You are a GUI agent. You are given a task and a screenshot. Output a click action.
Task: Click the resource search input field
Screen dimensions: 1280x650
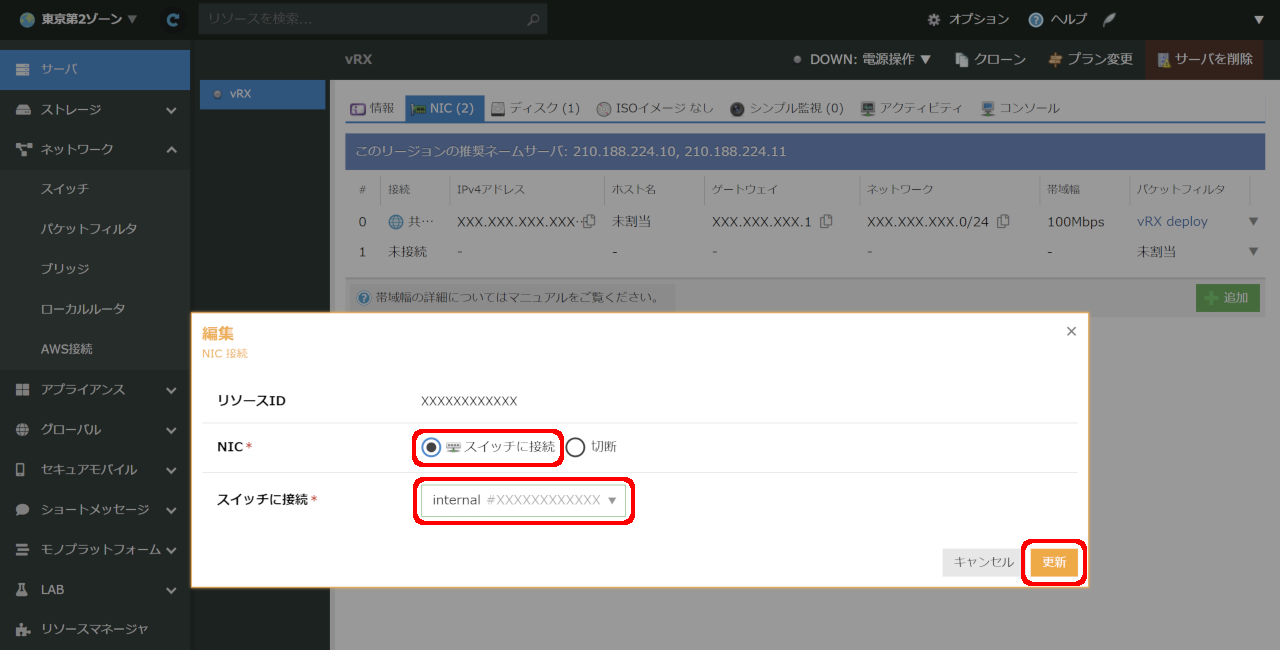click(365, 19)
